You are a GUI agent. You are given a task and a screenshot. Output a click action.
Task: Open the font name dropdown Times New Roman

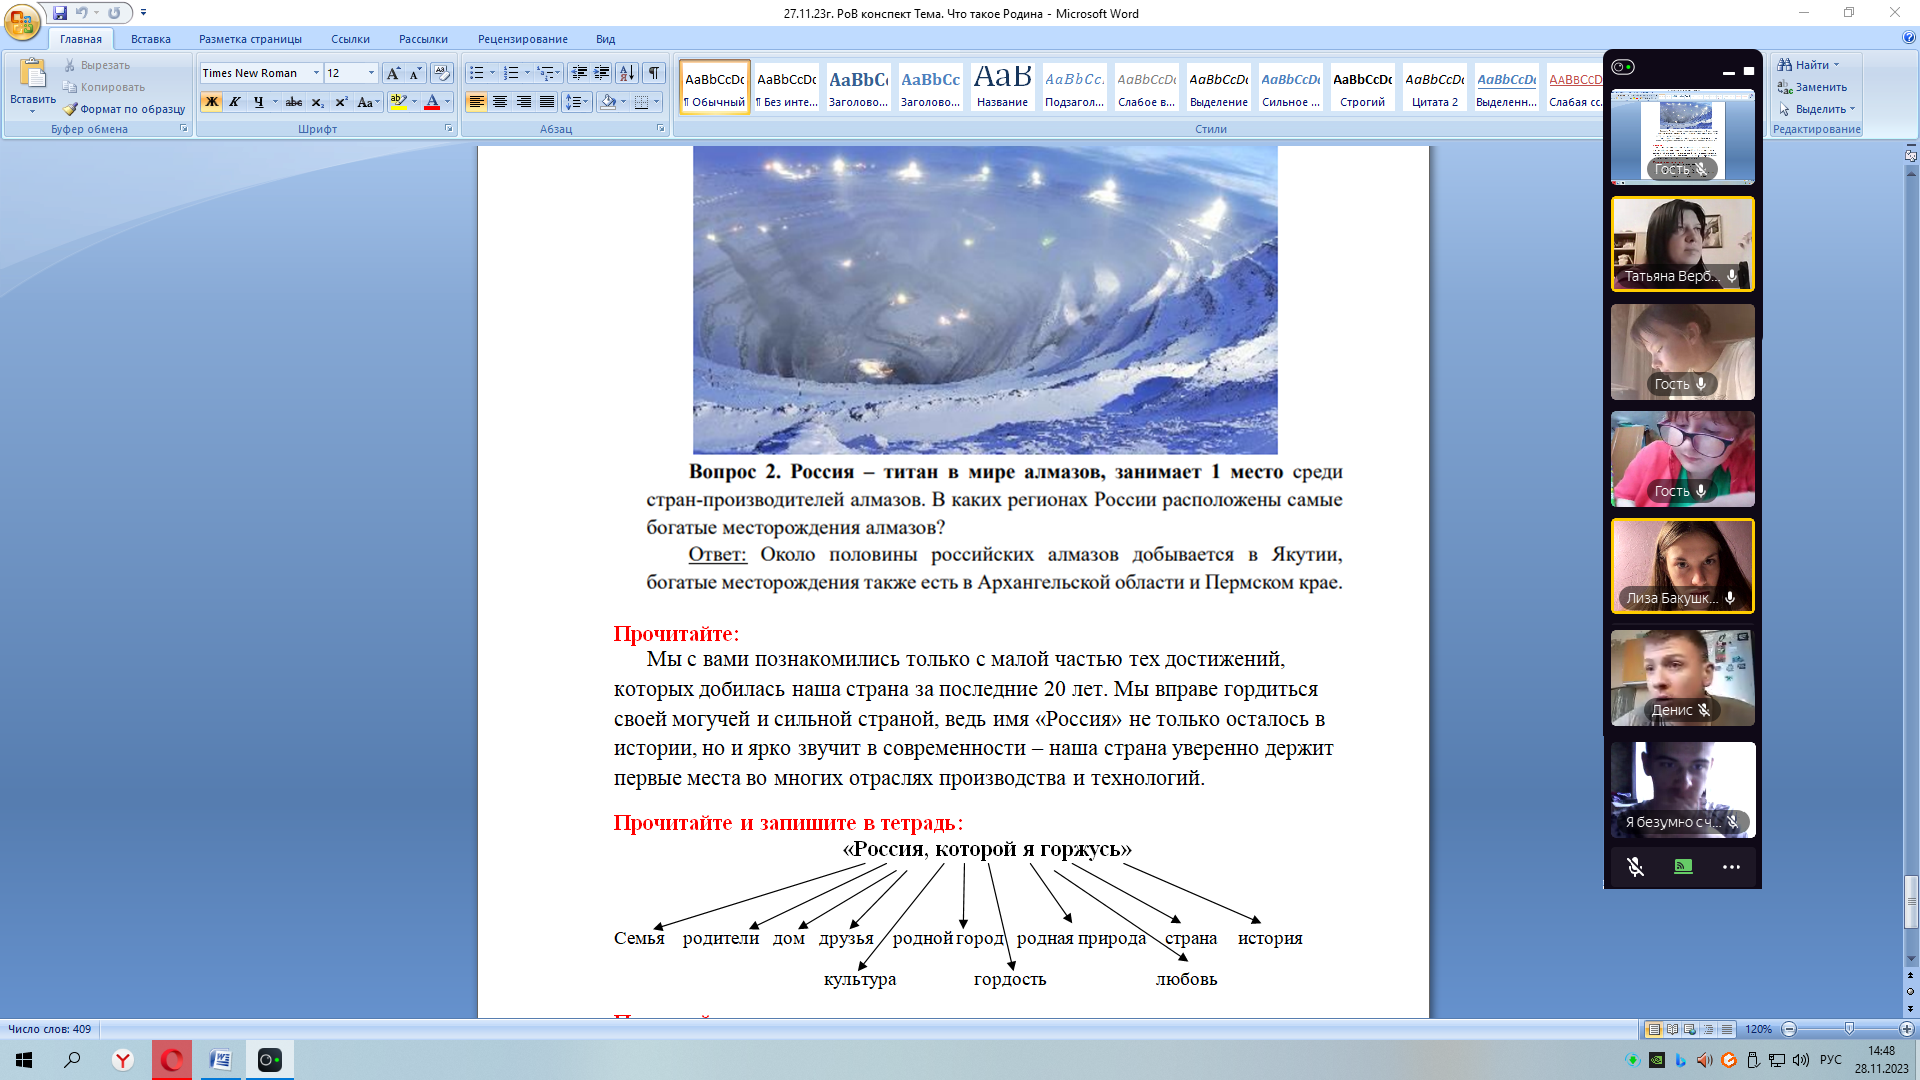(316, 73)
